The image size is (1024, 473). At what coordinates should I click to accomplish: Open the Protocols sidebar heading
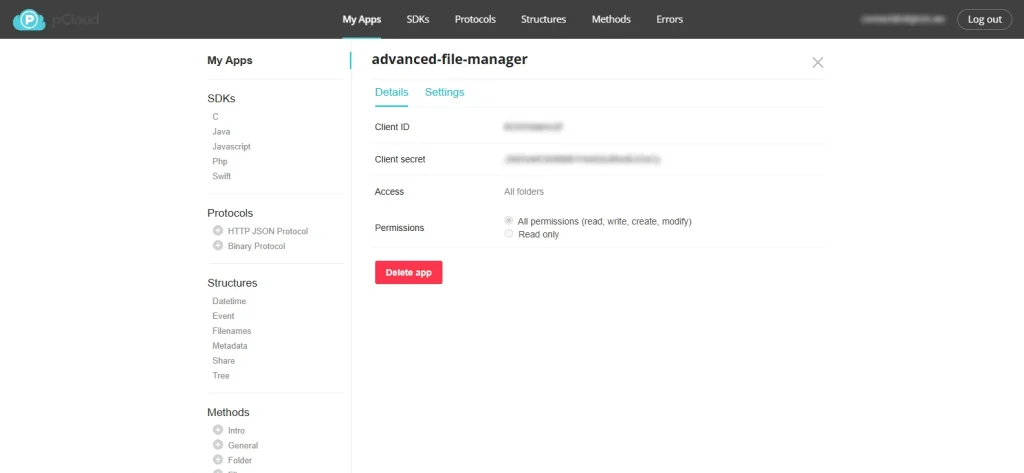point(230,213)
